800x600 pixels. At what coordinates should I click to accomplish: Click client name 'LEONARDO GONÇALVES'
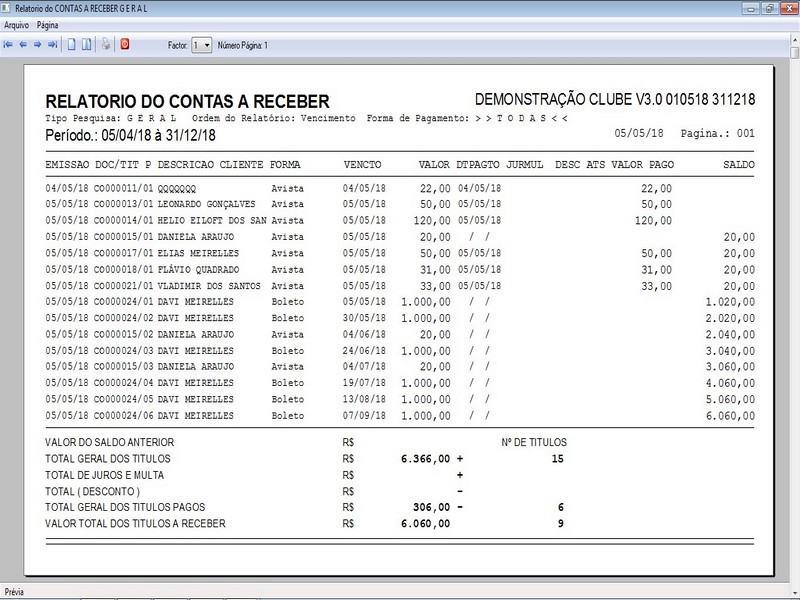(206, 204)
